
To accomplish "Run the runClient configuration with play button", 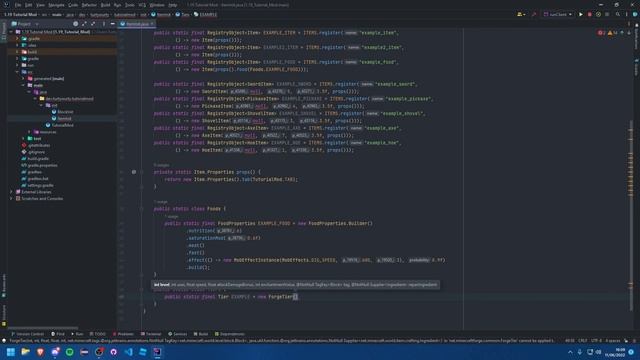I will (x=581, y=14).
